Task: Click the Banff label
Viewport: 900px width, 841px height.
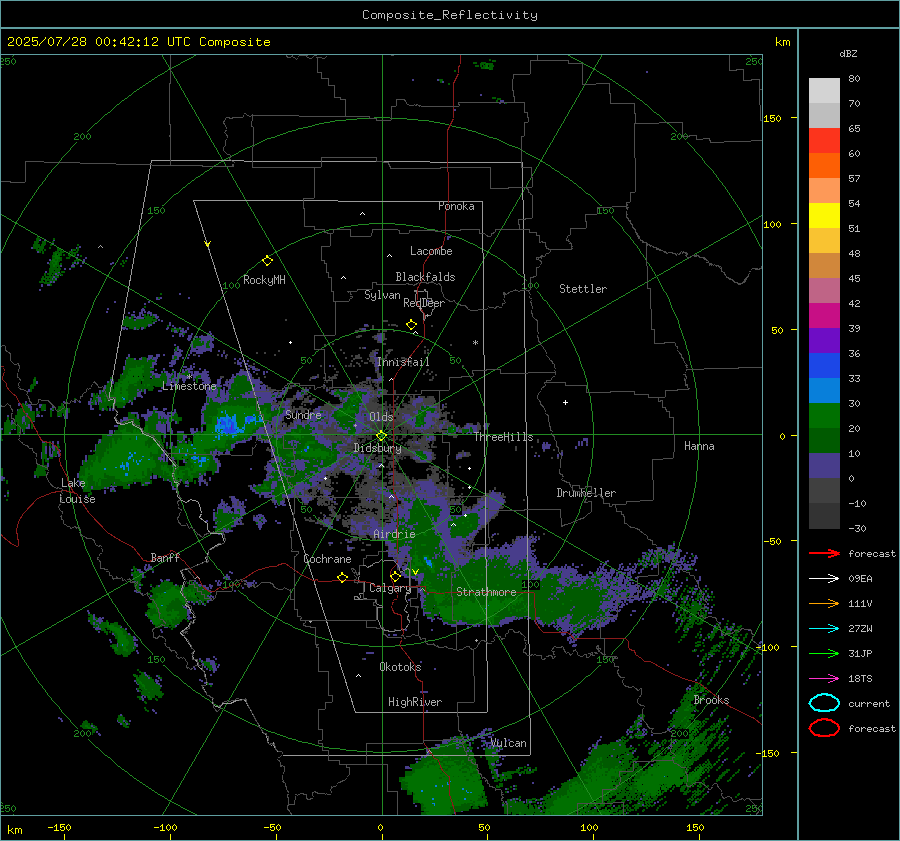Action: click(165, 558)
